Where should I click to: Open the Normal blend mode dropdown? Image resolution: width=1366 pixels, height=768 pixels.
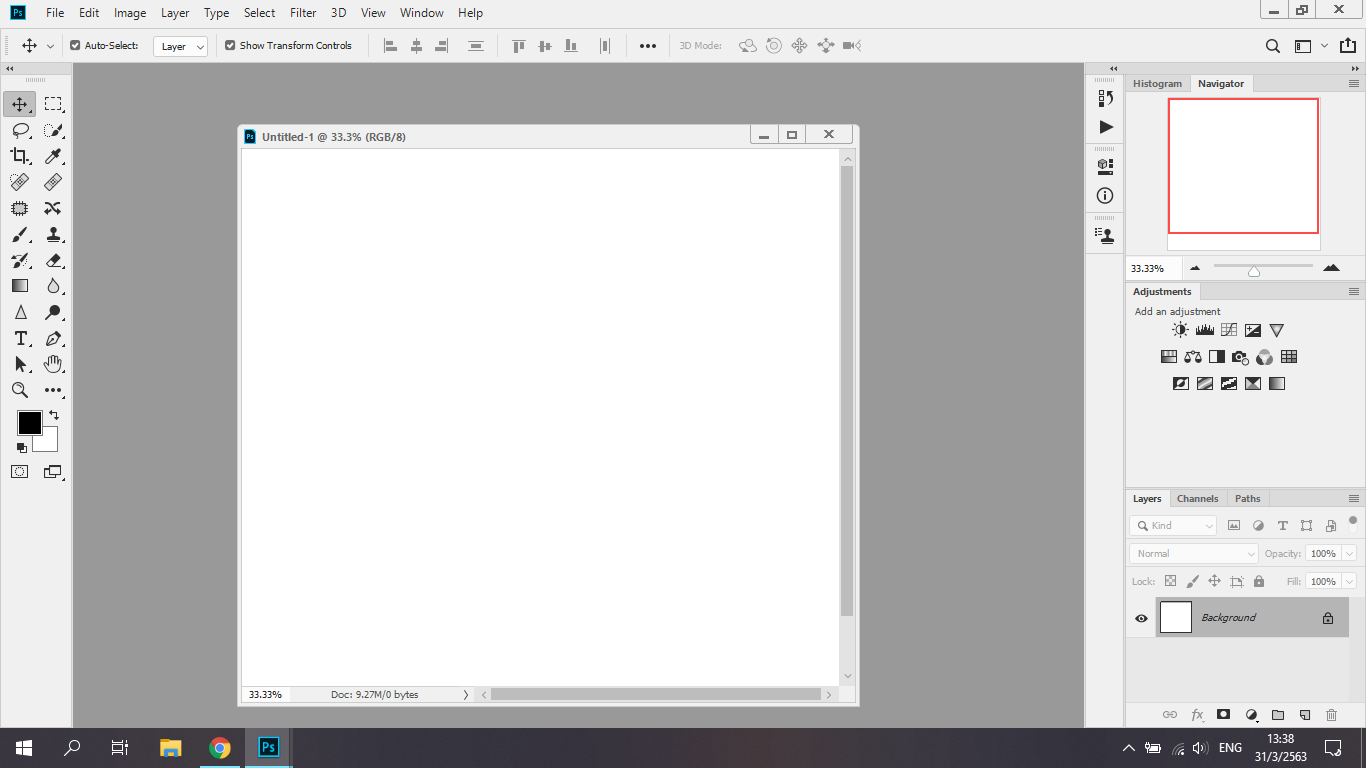(x=1194, y=553)
